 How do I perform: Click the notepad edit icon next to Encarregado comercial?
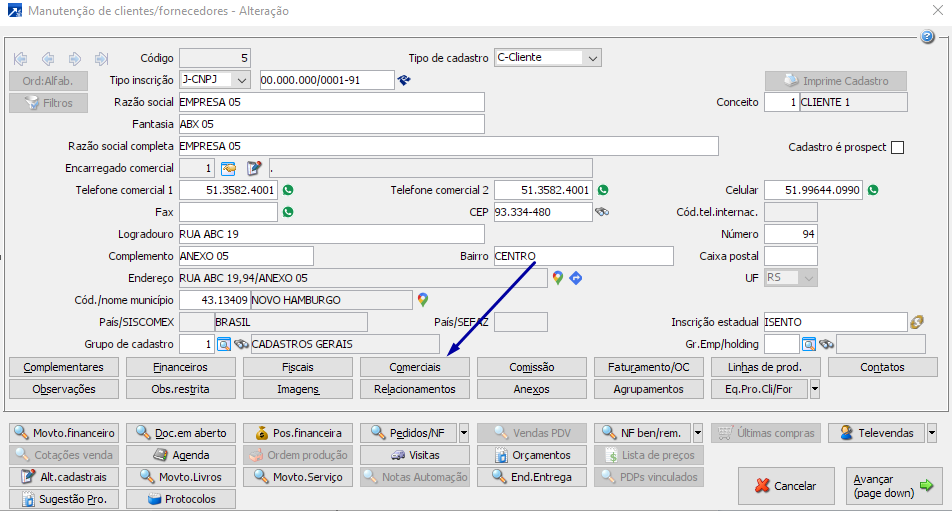click(x=254, y=168)
